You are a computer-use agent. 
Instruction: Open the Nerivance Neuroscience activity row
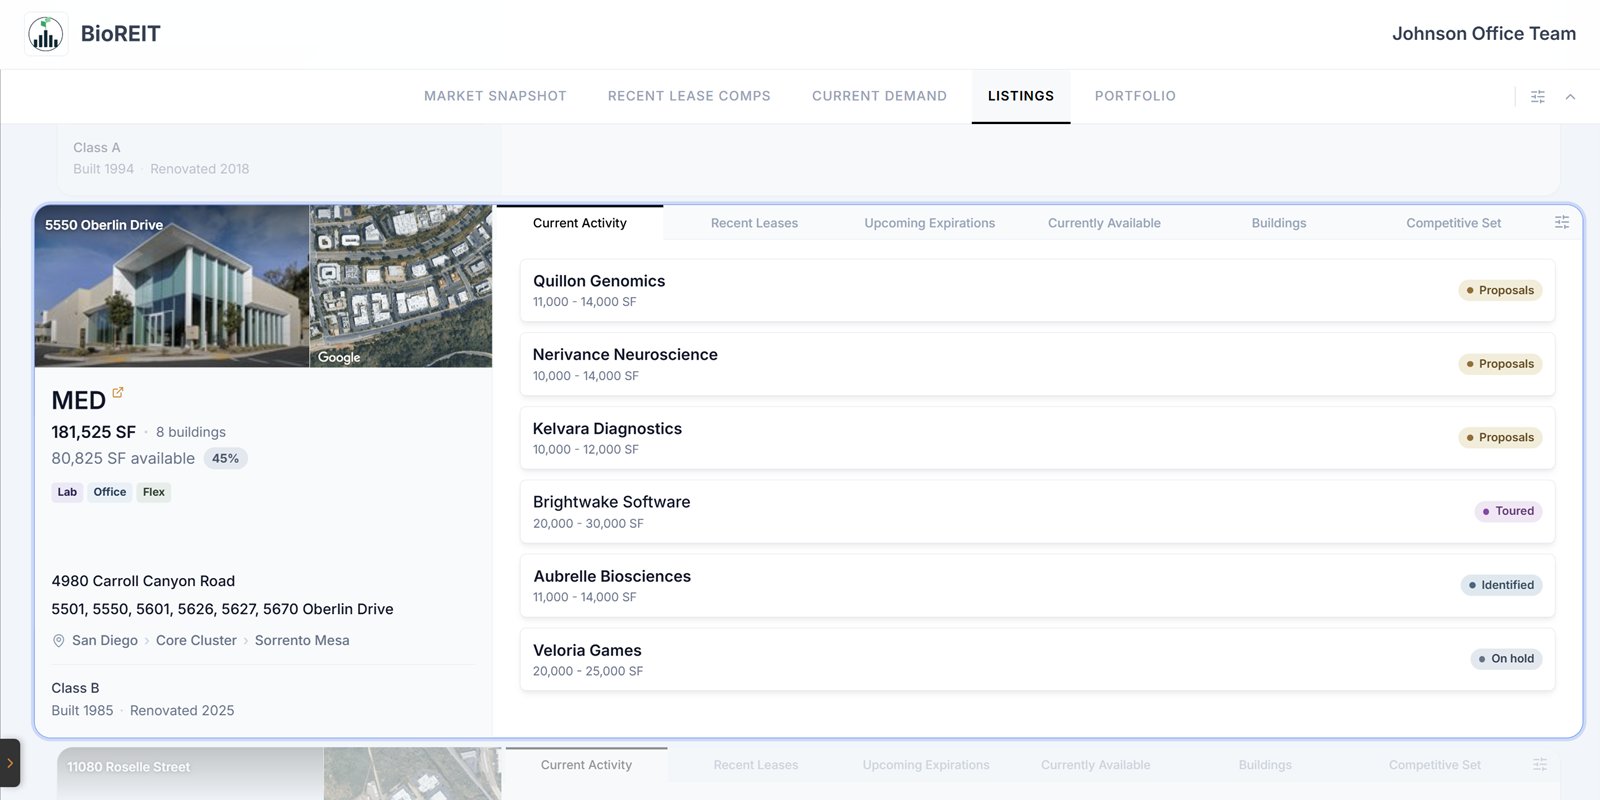[1037, 364]
